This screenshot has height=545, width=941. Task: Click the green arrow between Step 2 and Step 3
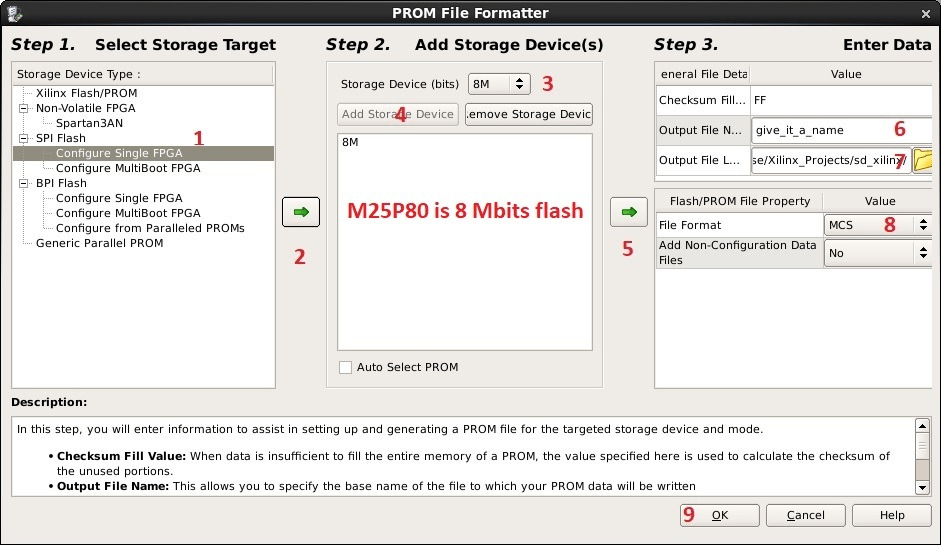tap(628, 212)
